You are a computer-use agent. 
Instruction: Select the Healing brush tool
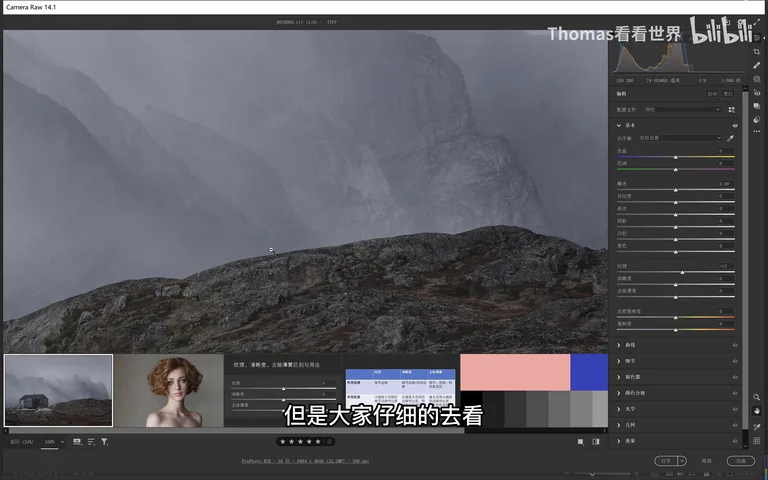(757, 65)
